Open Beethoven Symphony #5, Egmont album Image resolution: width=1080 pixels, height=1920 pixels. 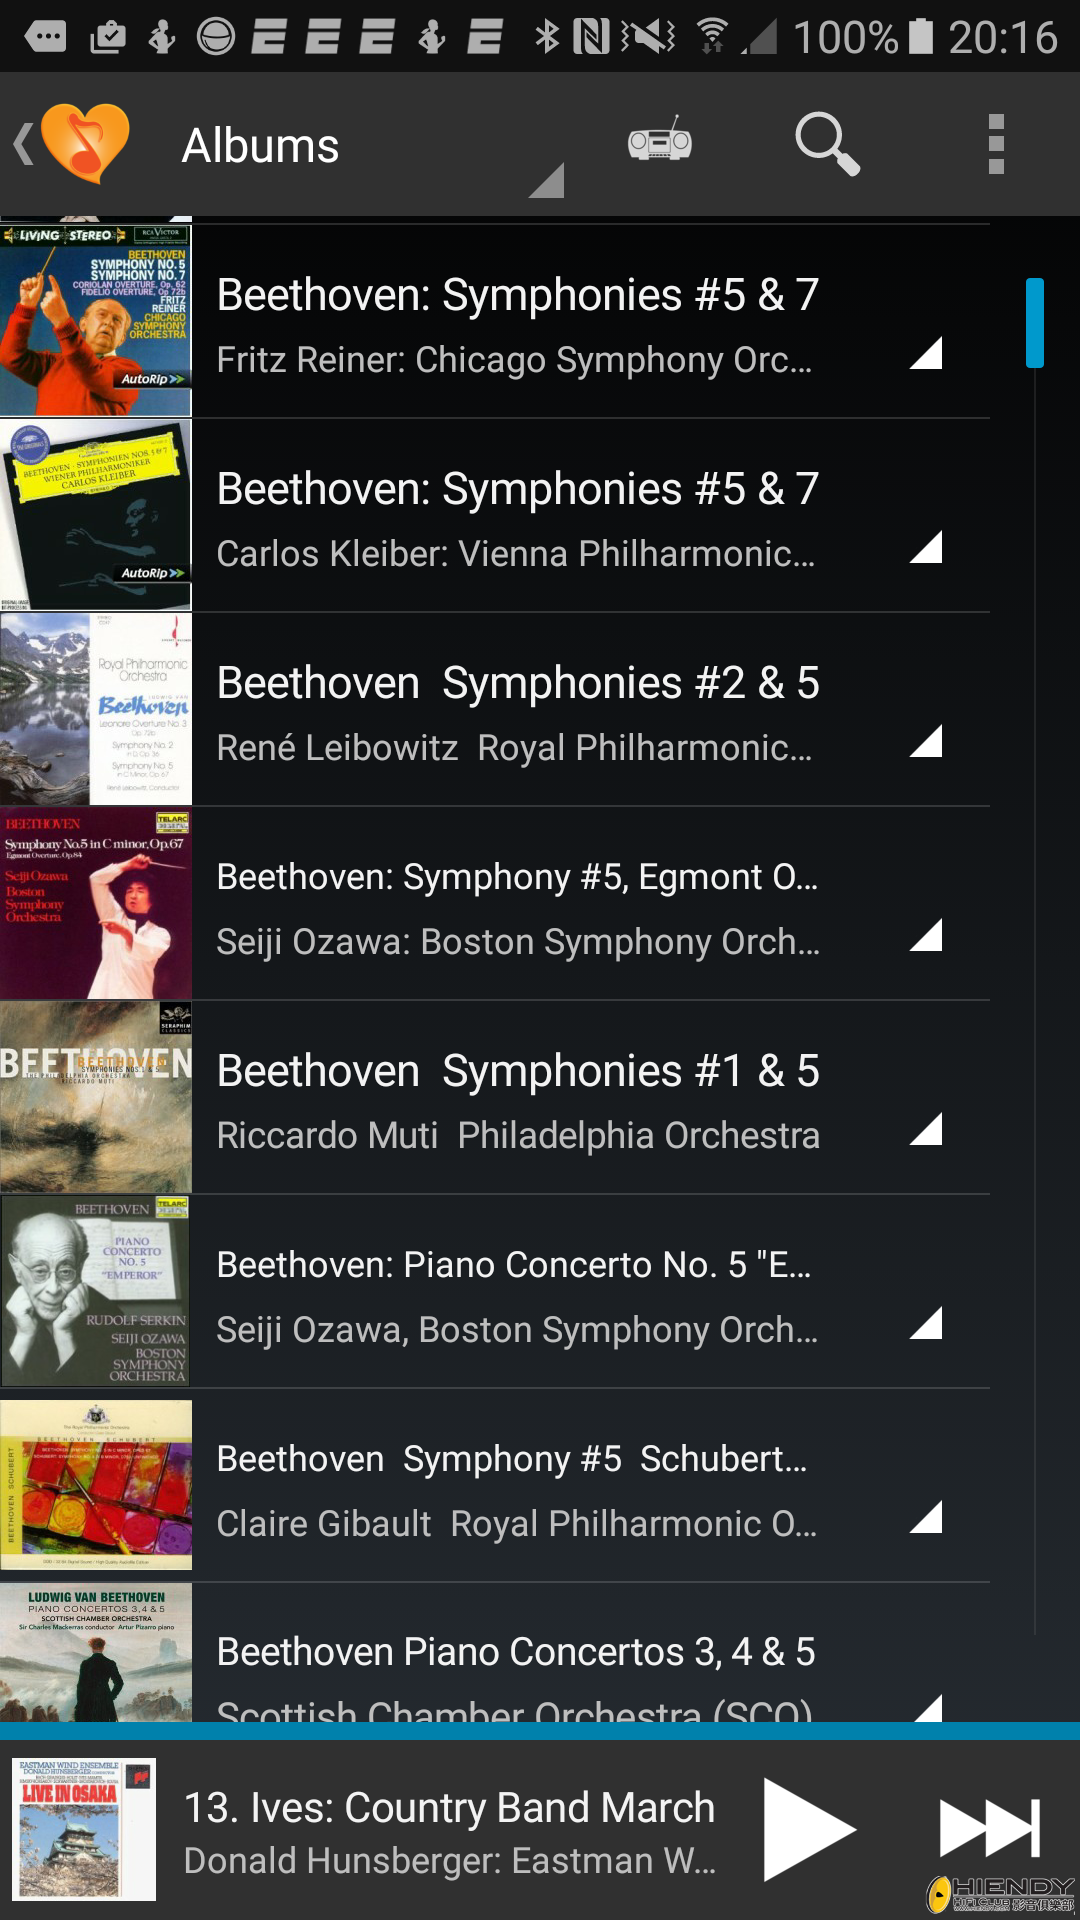(517, 906)
